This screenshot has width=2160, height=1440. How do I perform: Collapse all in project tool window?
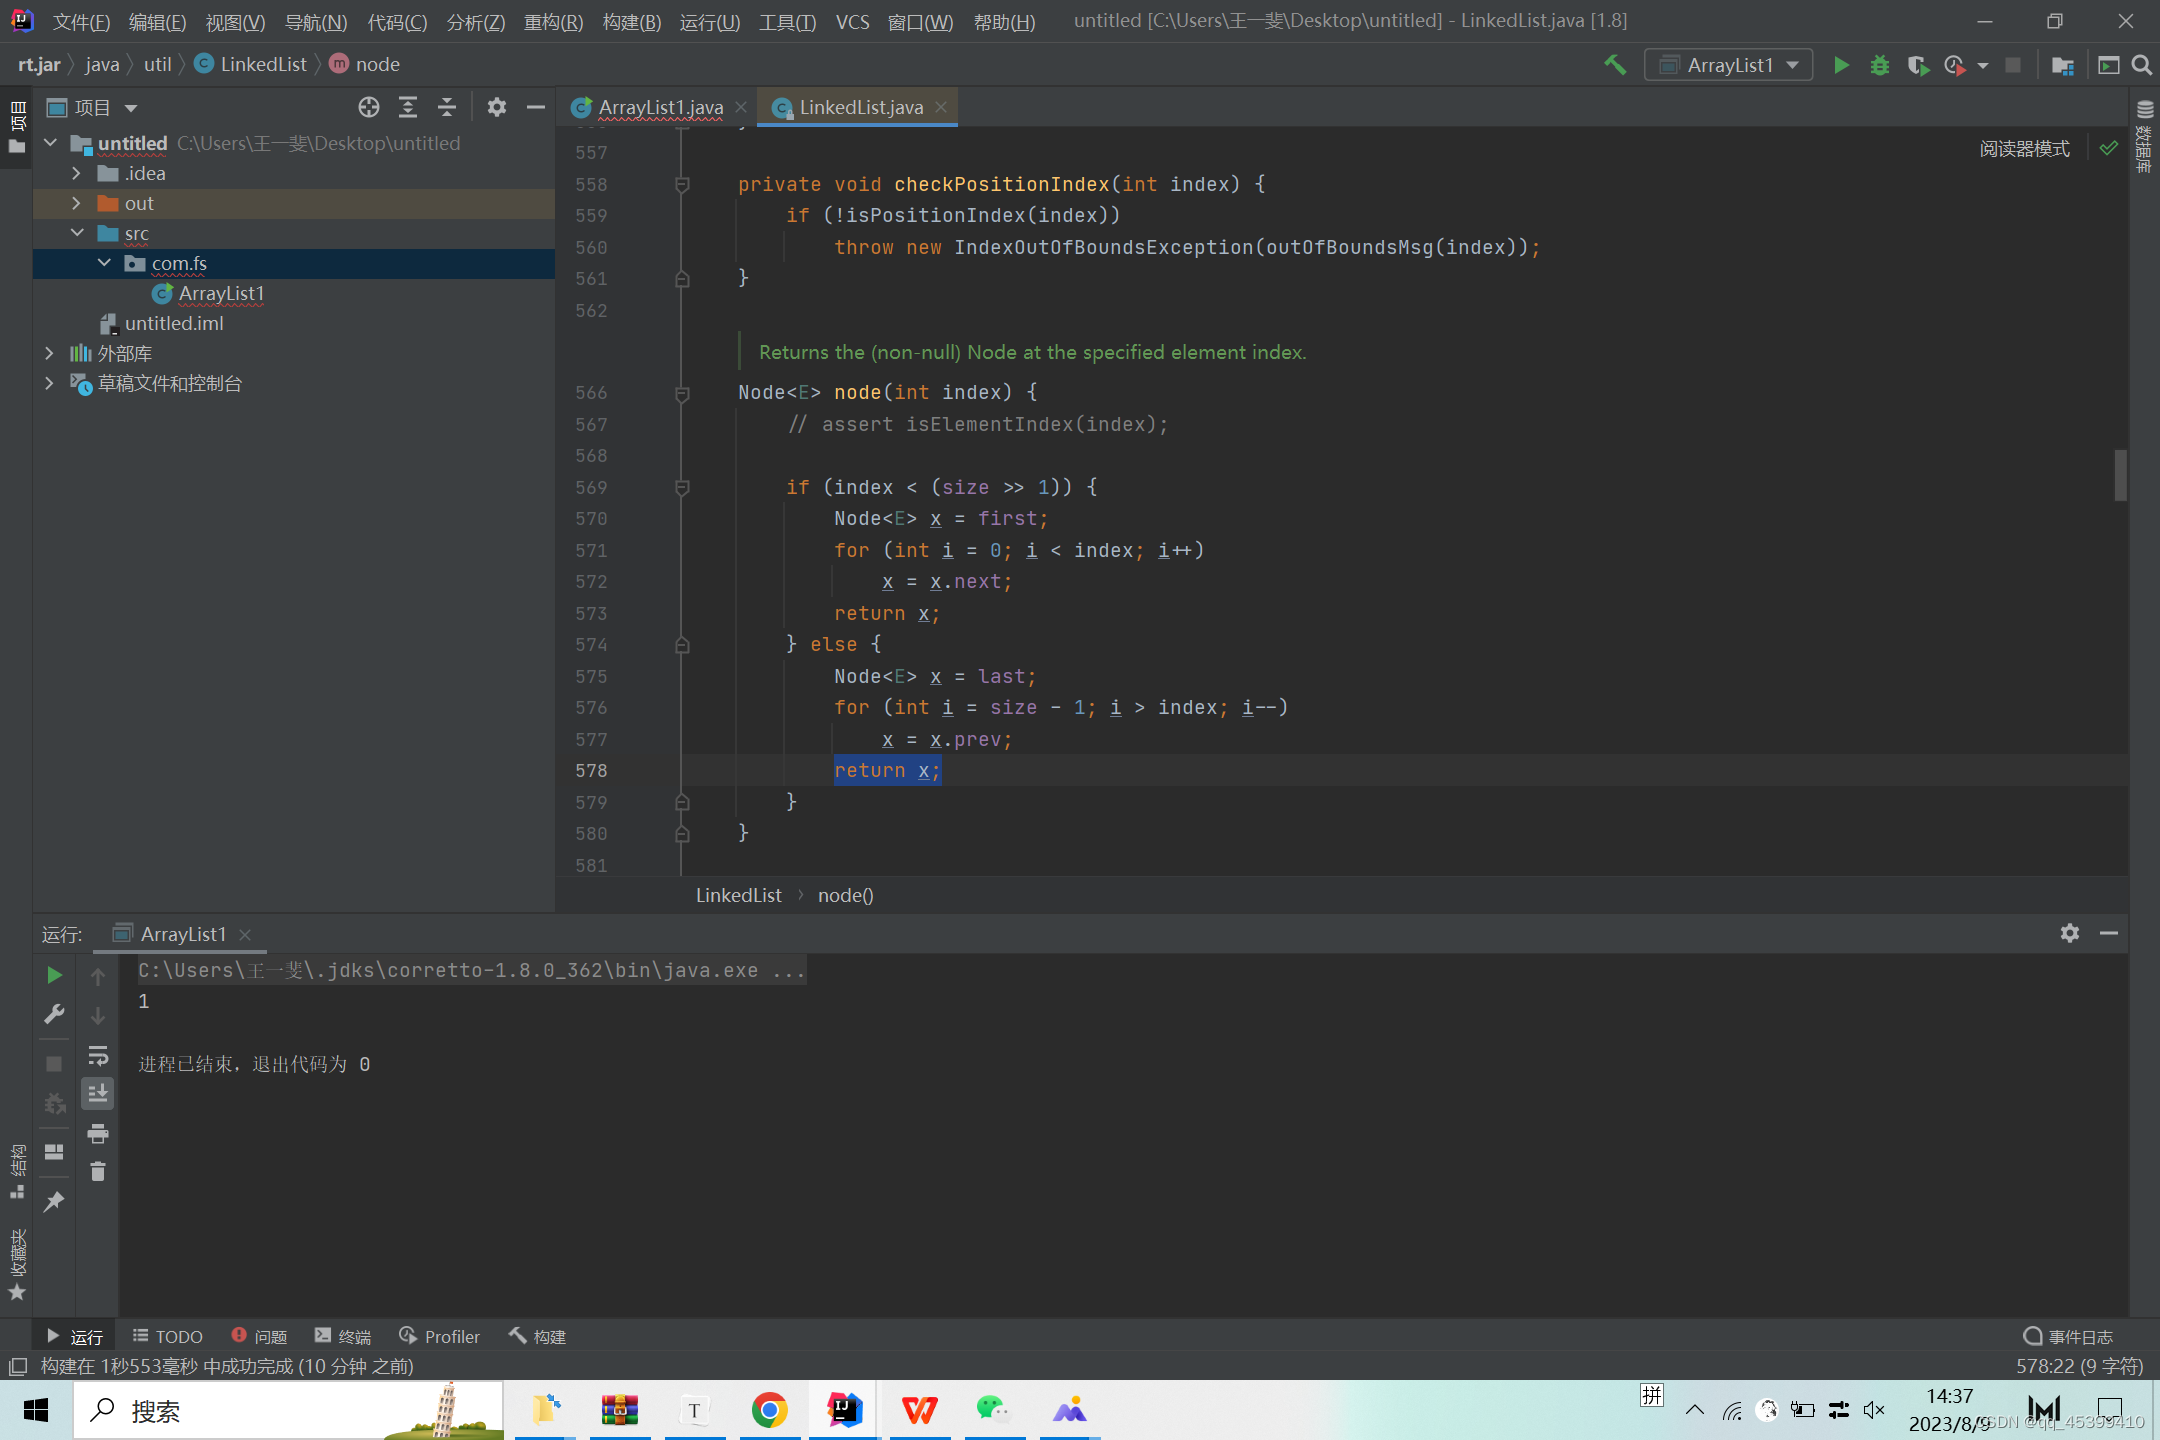[x=446, y=107]
